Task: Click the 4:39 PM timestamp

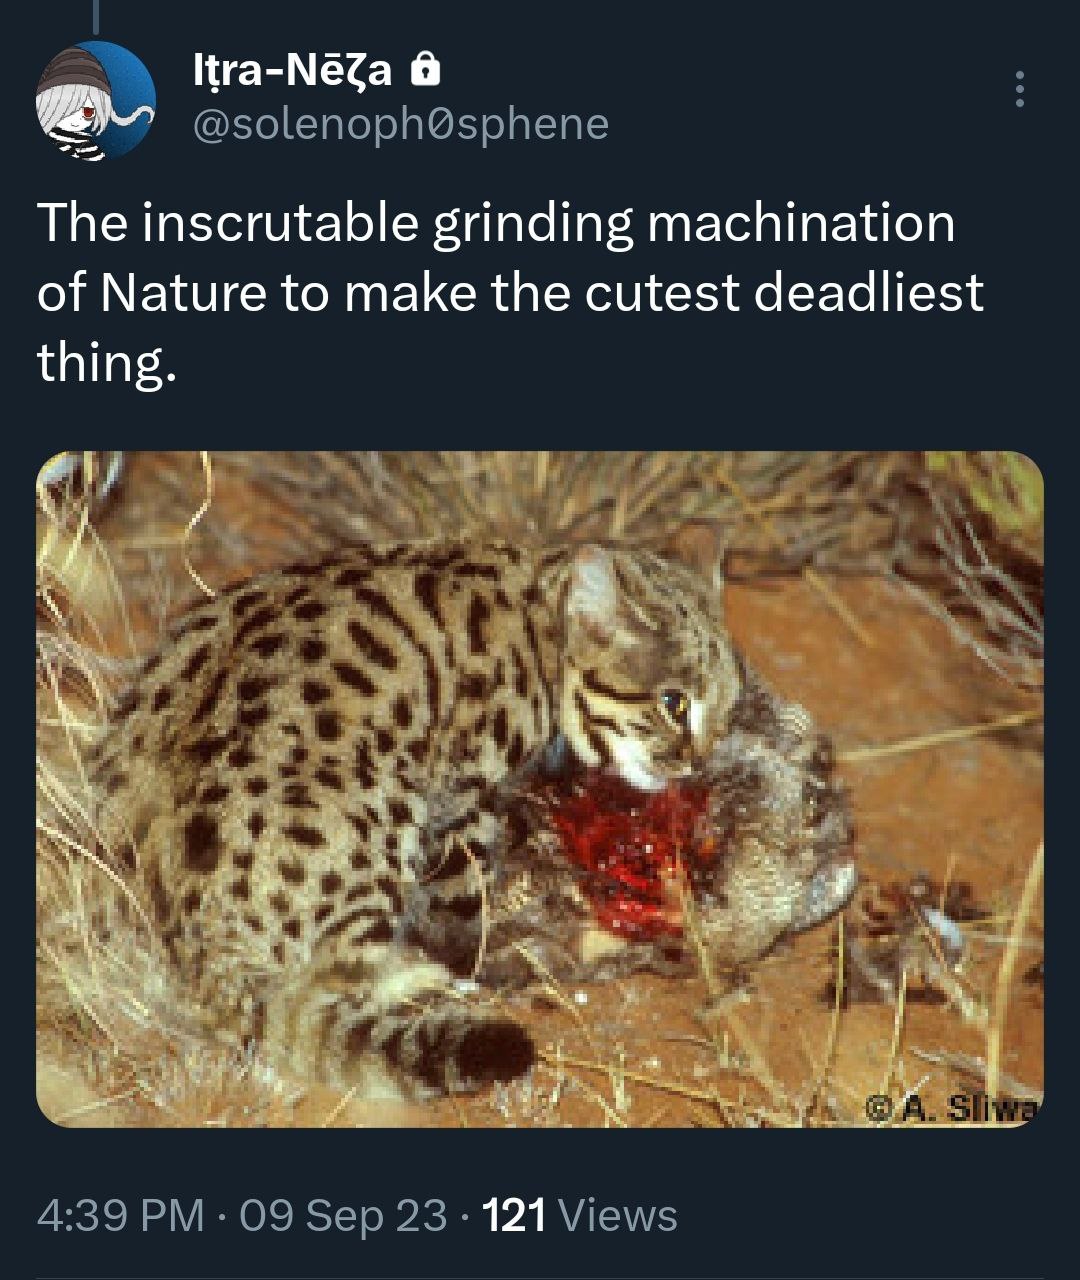Action: pos(121,1215)
